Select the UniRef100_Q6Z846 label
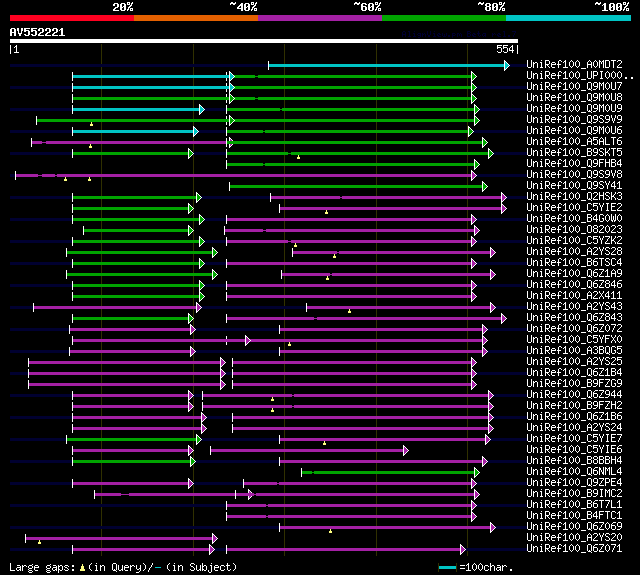This screenshot has width=640, height=575. 574,285
